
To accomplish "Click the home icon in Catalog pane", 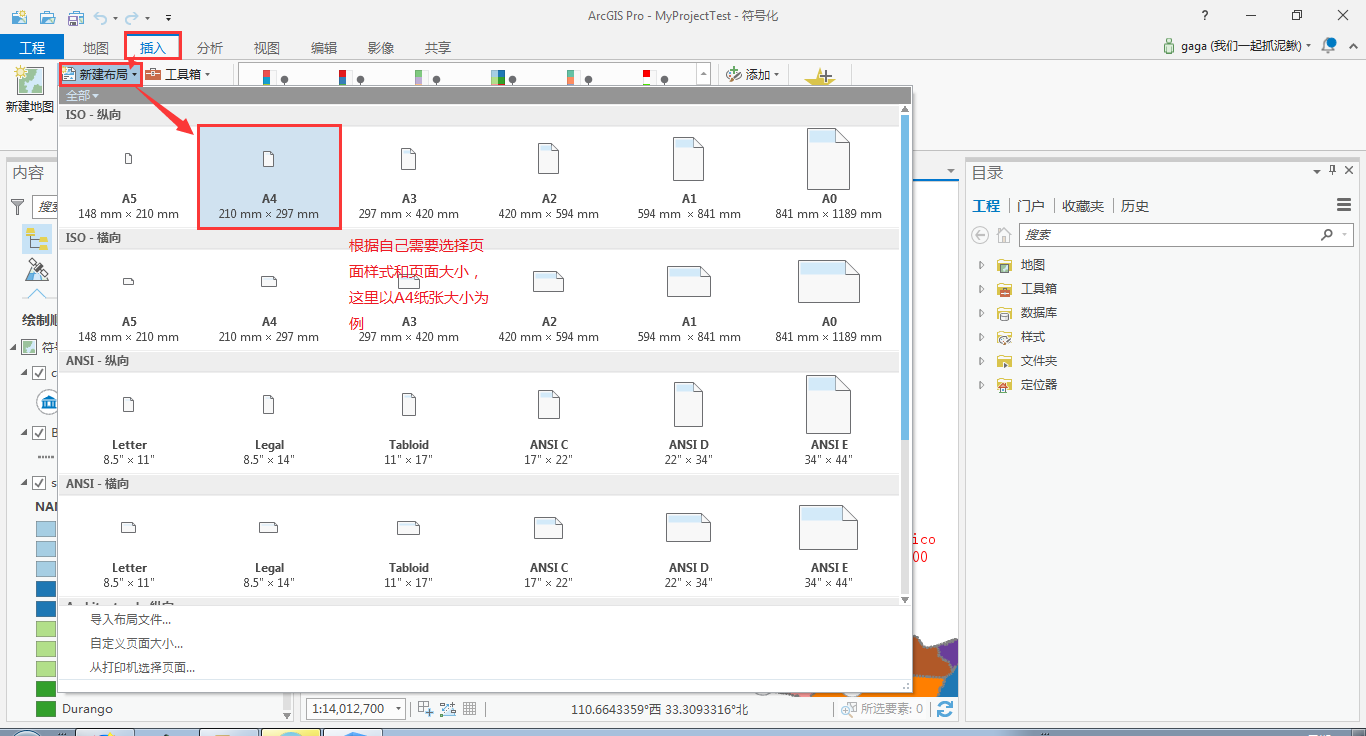I will 1003,235.
